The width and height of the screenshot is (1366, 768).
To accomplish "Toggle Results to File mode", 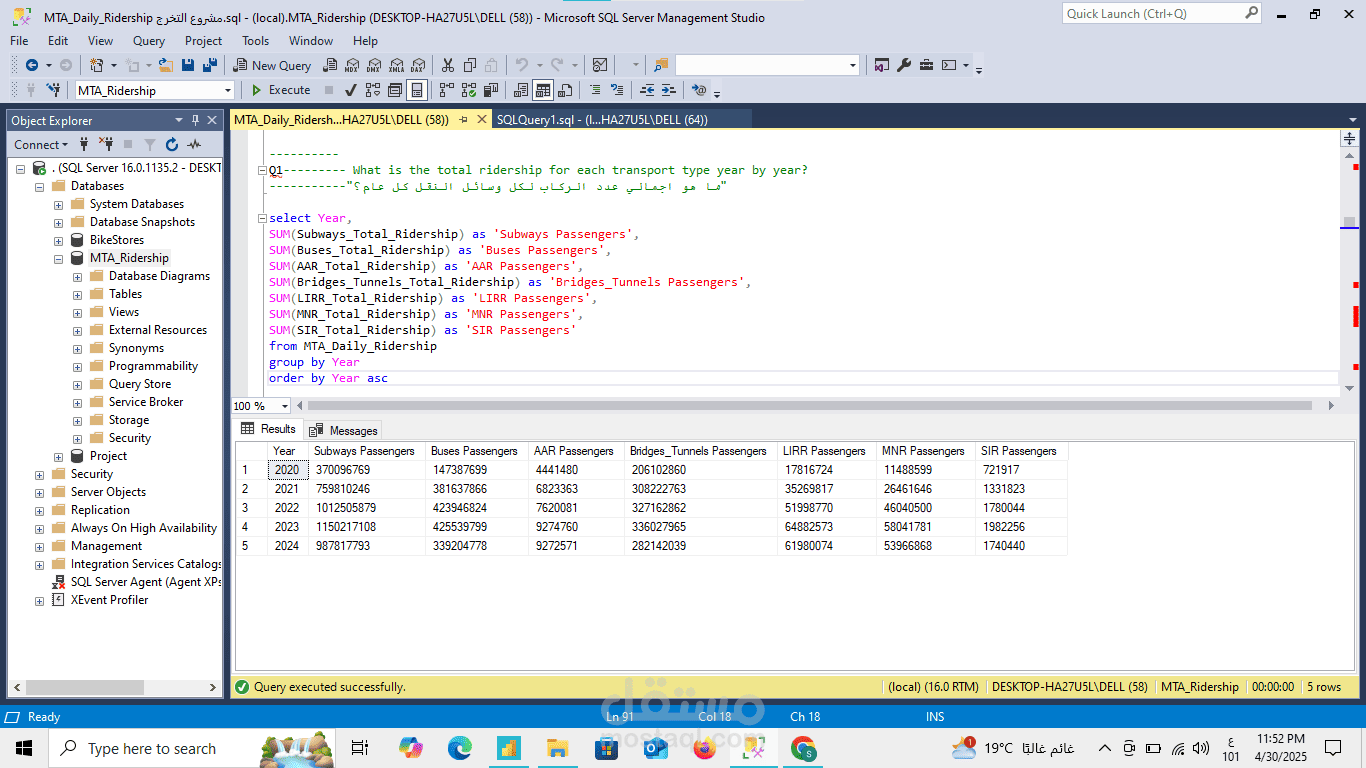I will coord(565,90).
